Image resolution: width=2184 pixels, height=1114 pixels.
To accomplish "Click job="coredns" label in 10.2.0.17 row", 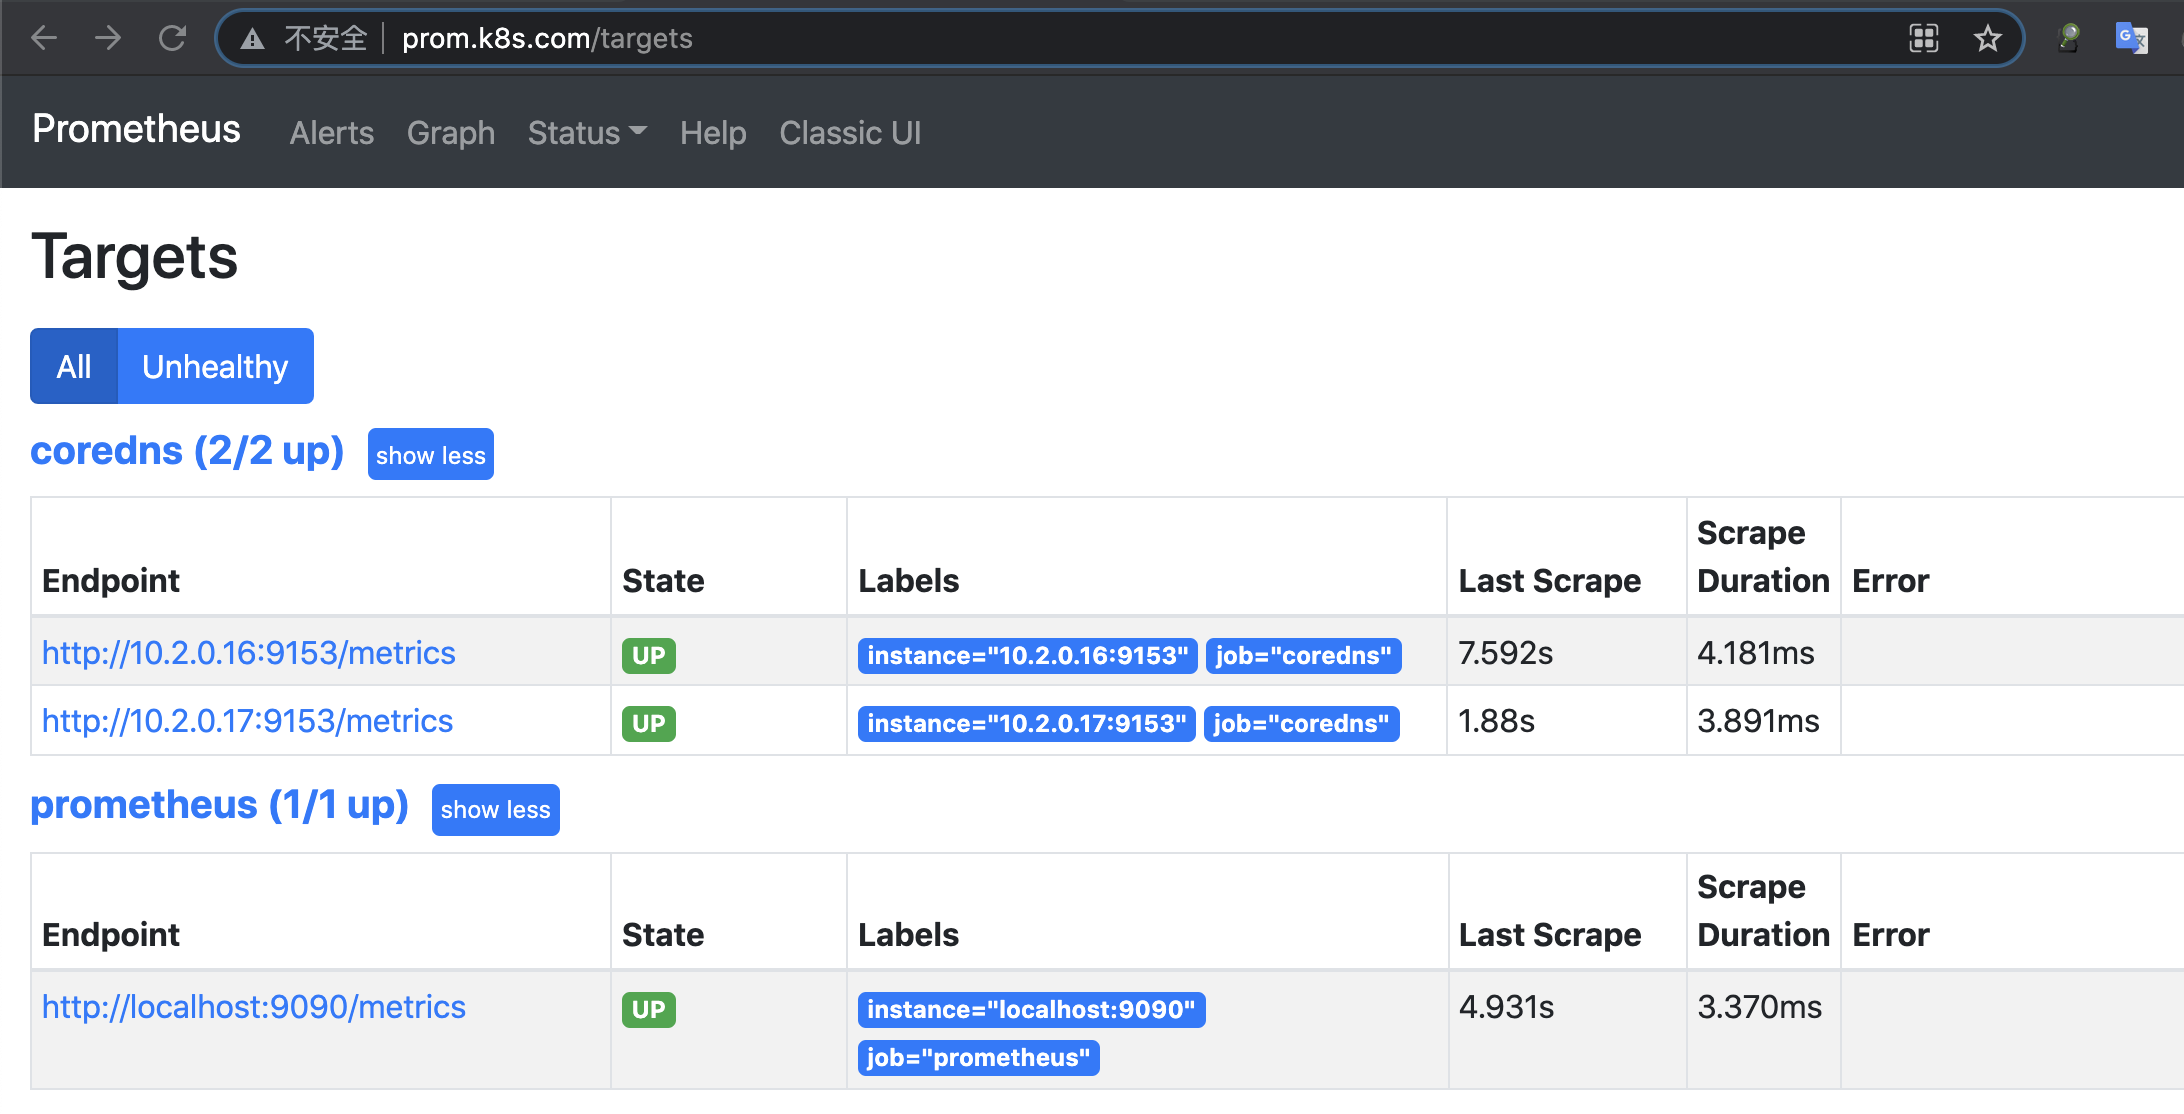I will pos(1301,723).
